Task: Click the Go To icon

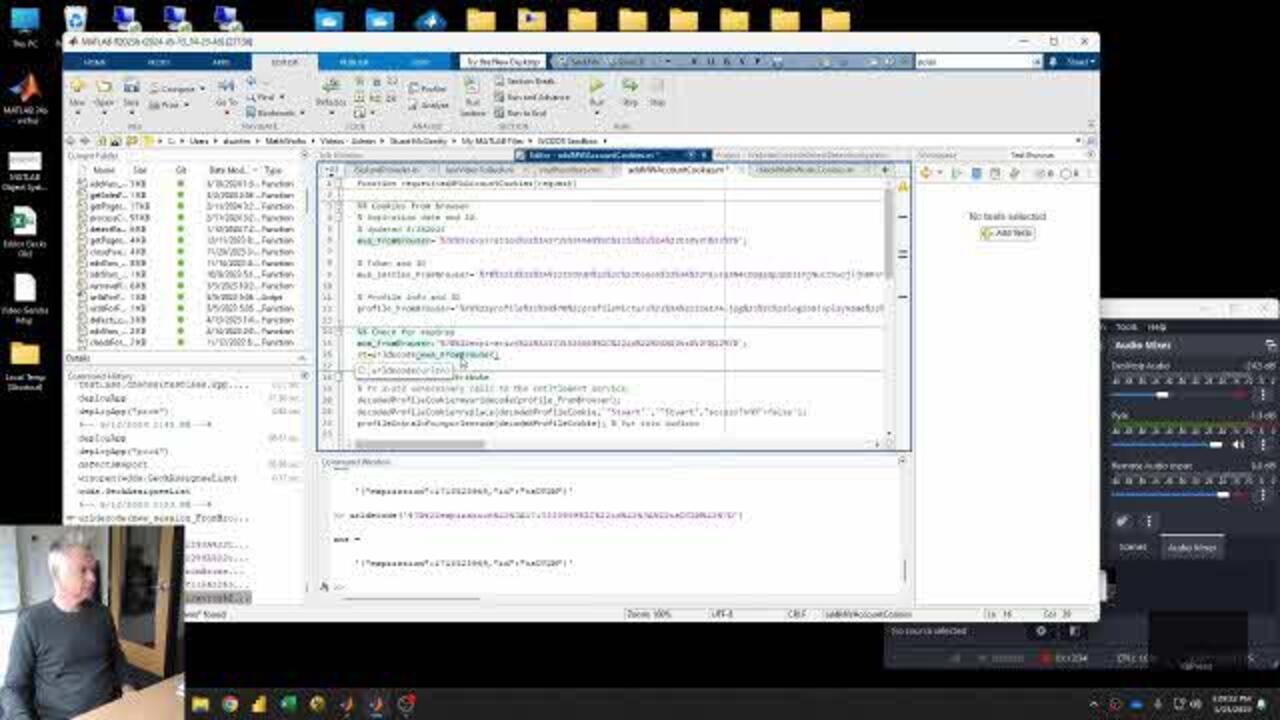Action: point(226,90)
